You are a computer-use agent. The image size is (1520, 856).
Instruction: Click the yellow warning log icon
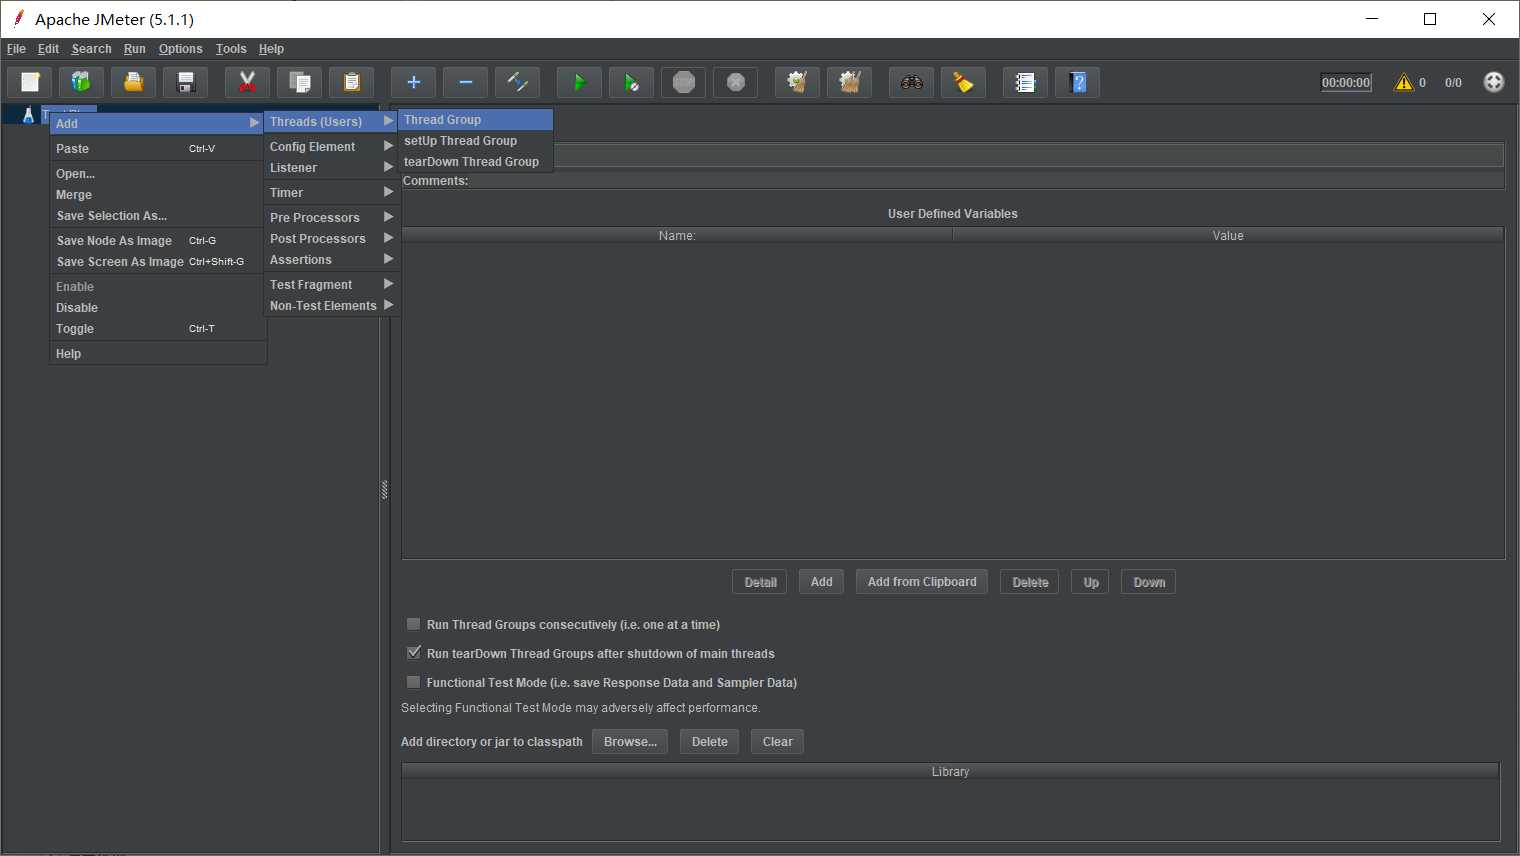click(x=1404, y=82)
